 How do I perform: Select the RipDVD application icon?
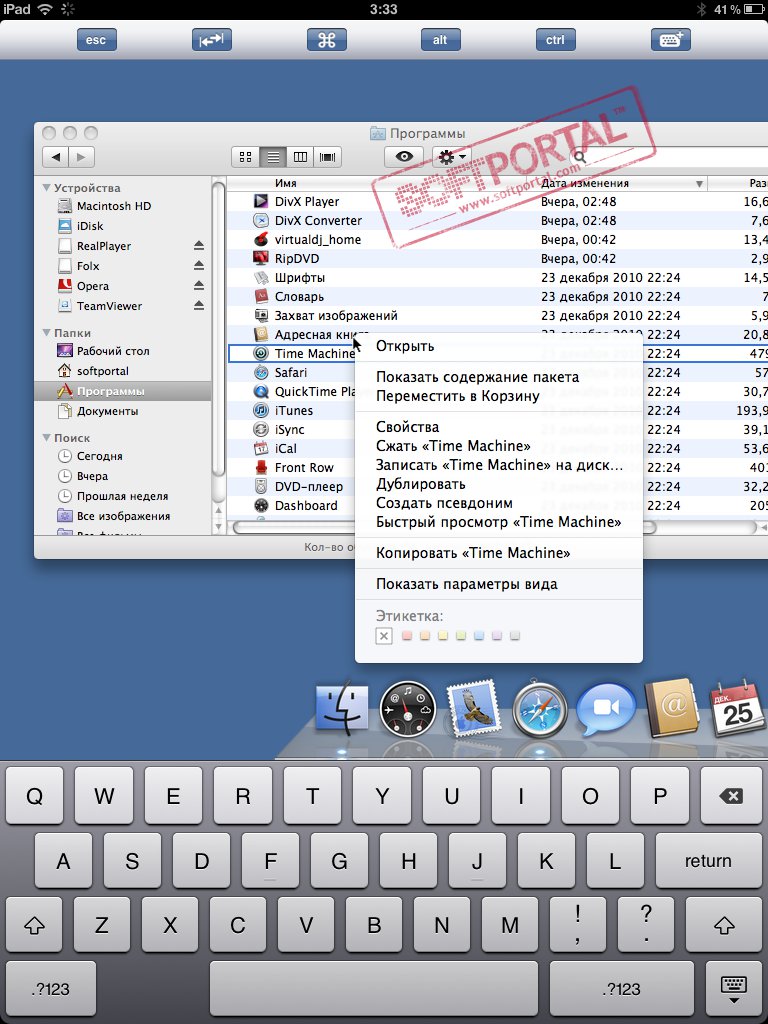[x=261, y=259]
